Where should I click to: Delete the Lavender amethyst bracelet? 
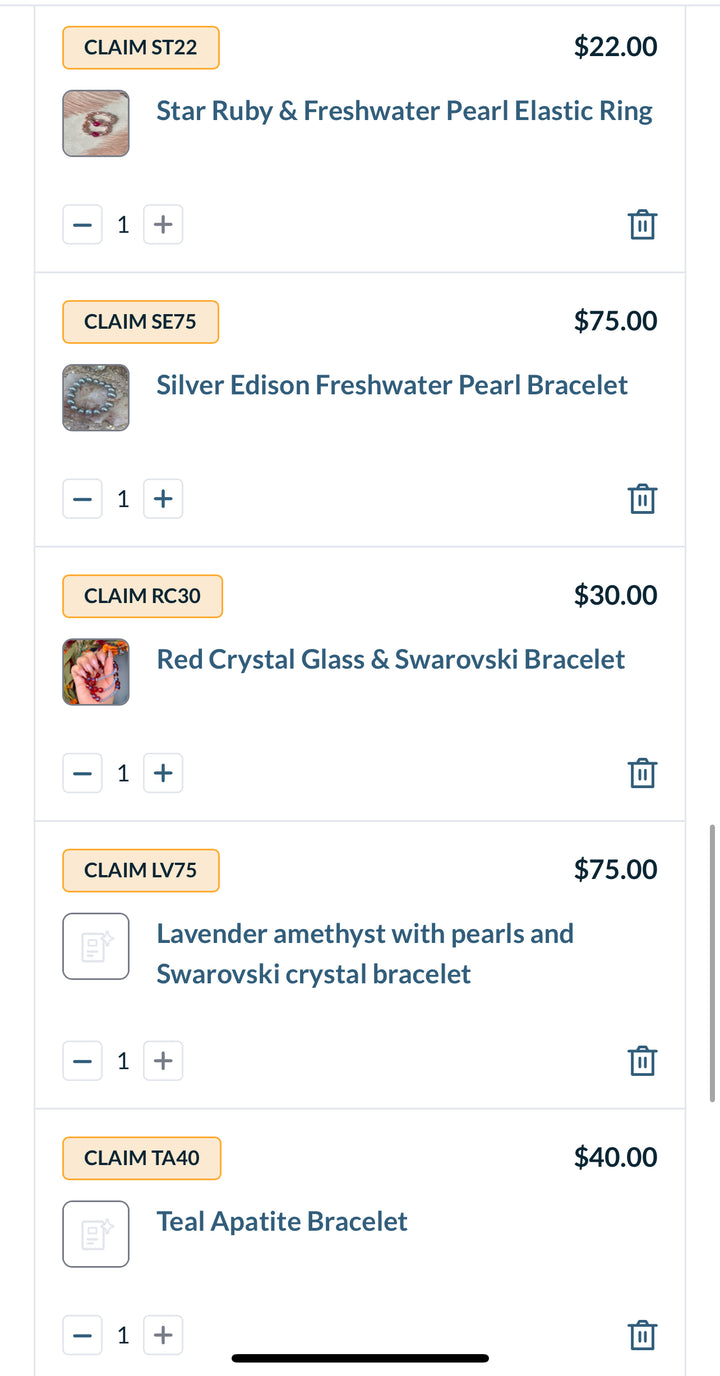[642, 1060]
